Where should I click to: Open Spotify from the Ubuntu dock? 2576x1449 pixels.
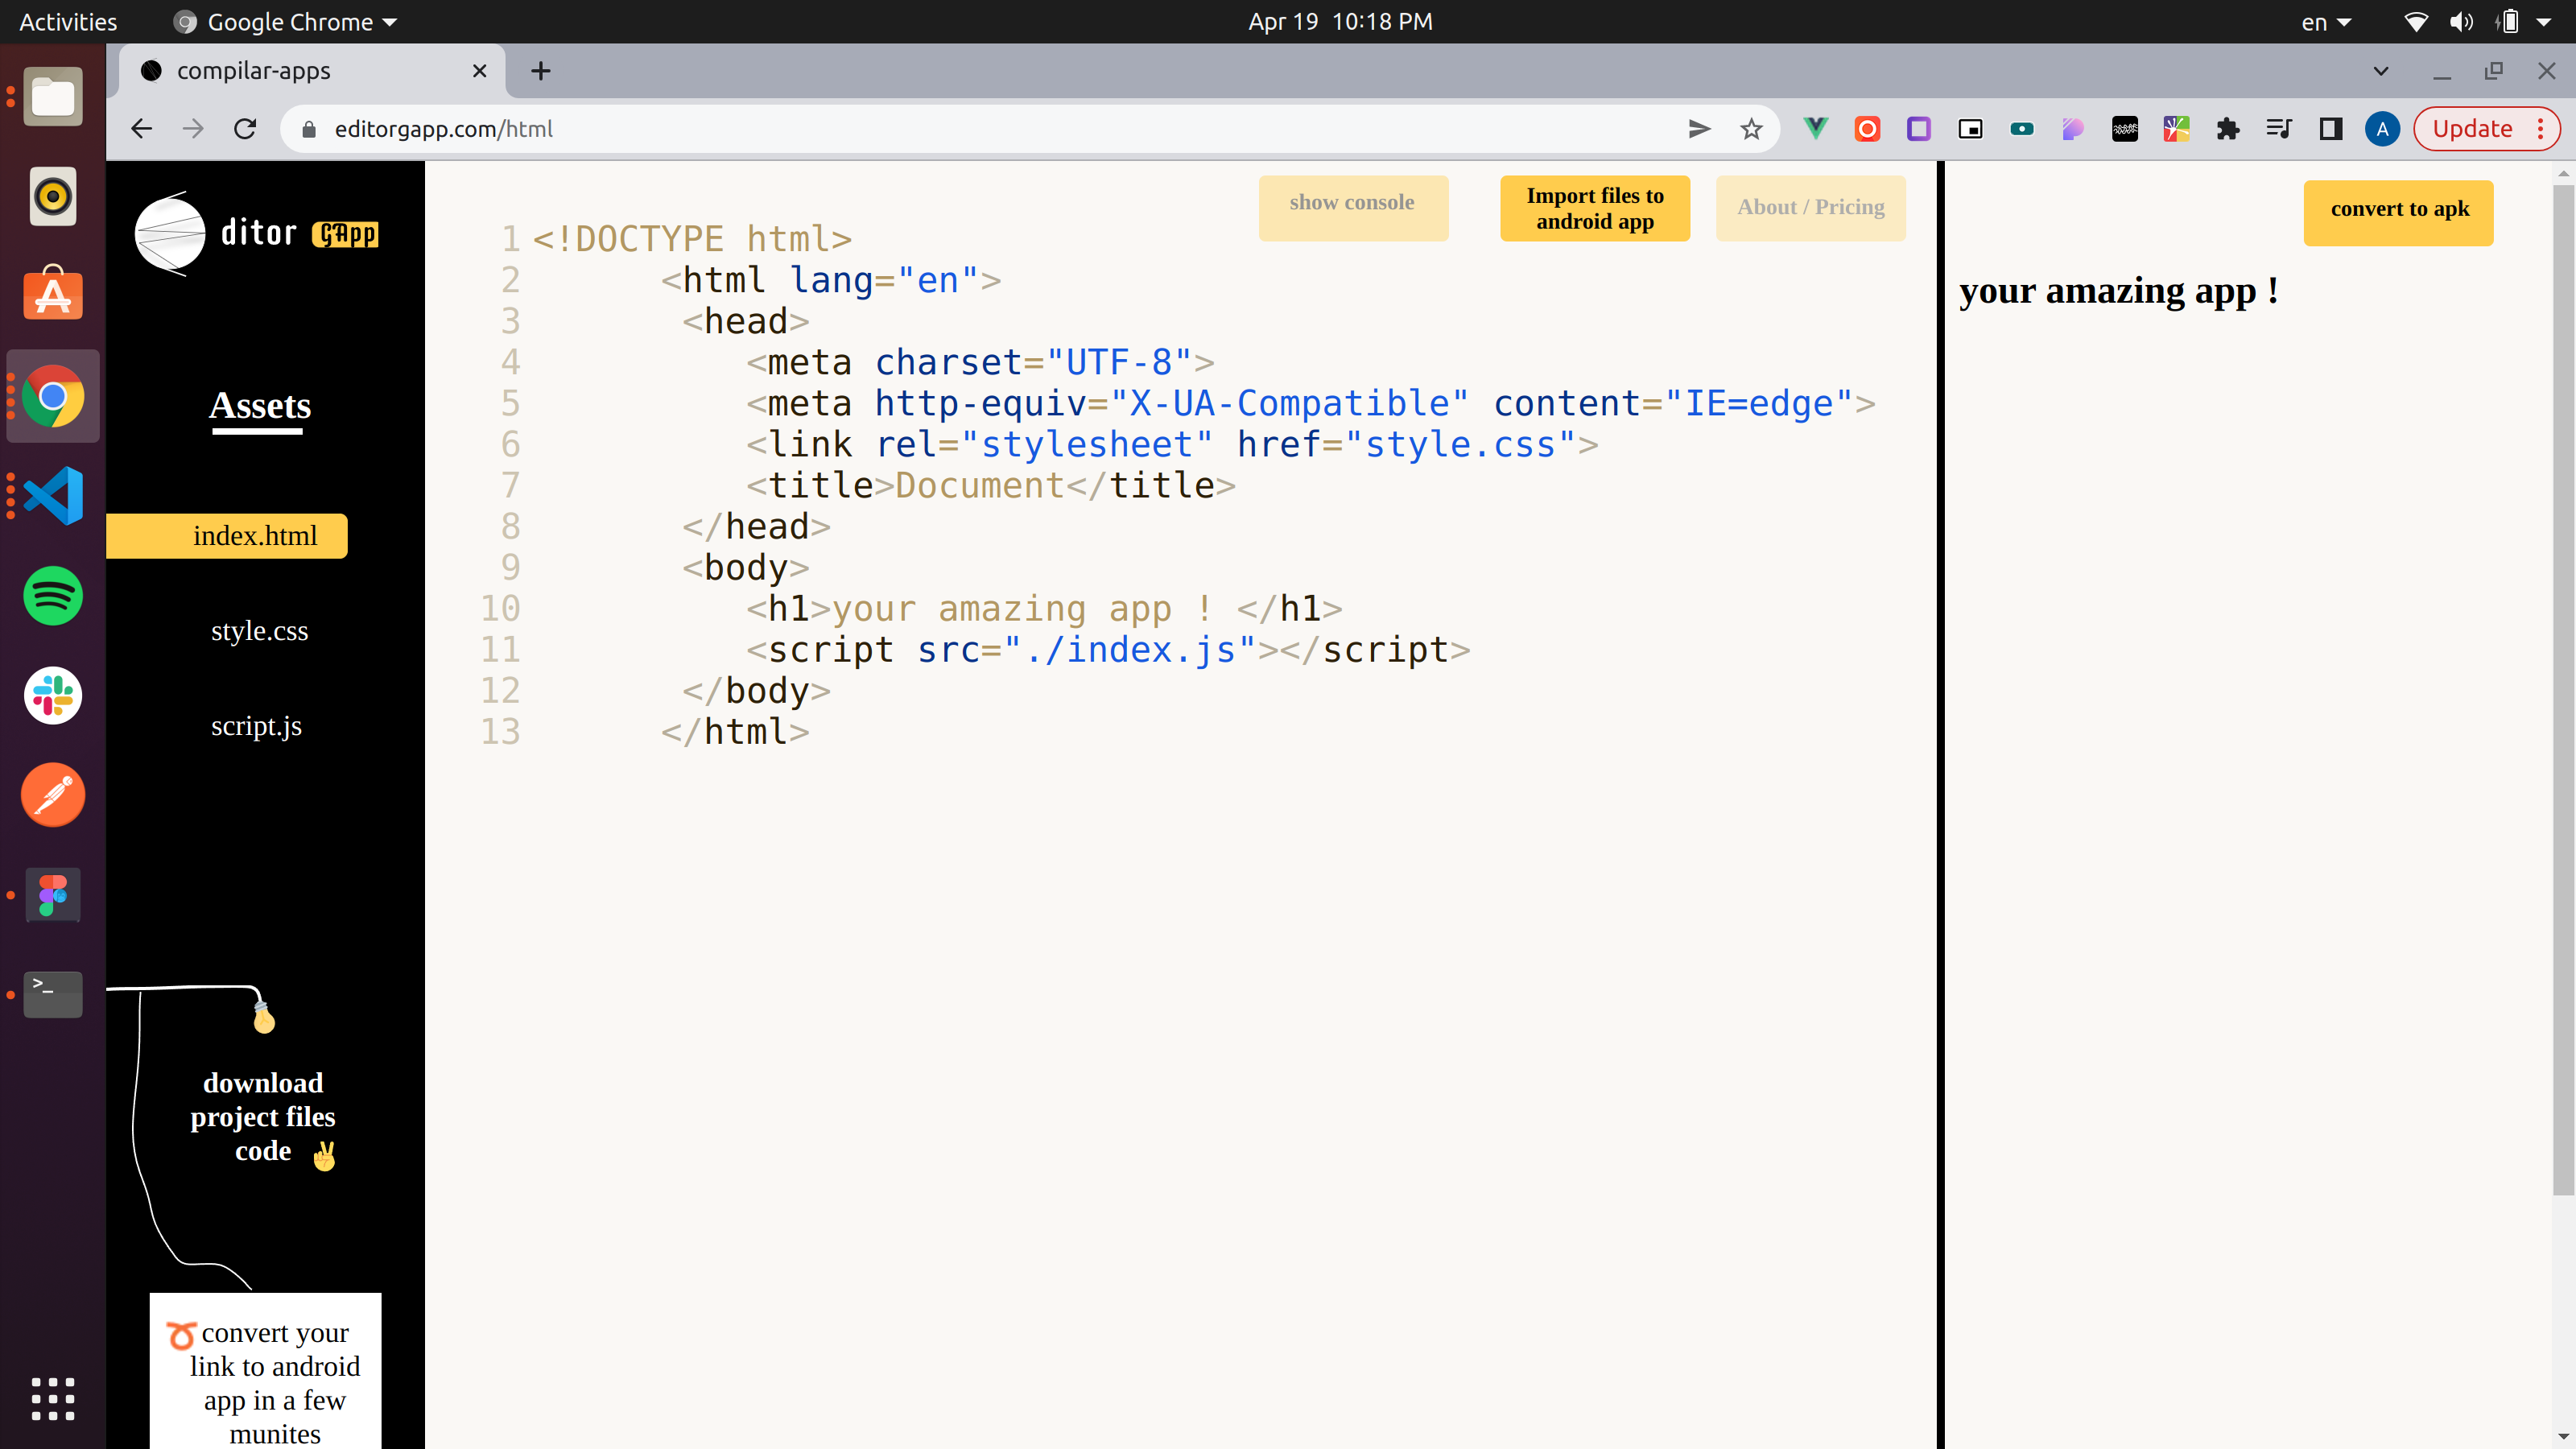52,595
